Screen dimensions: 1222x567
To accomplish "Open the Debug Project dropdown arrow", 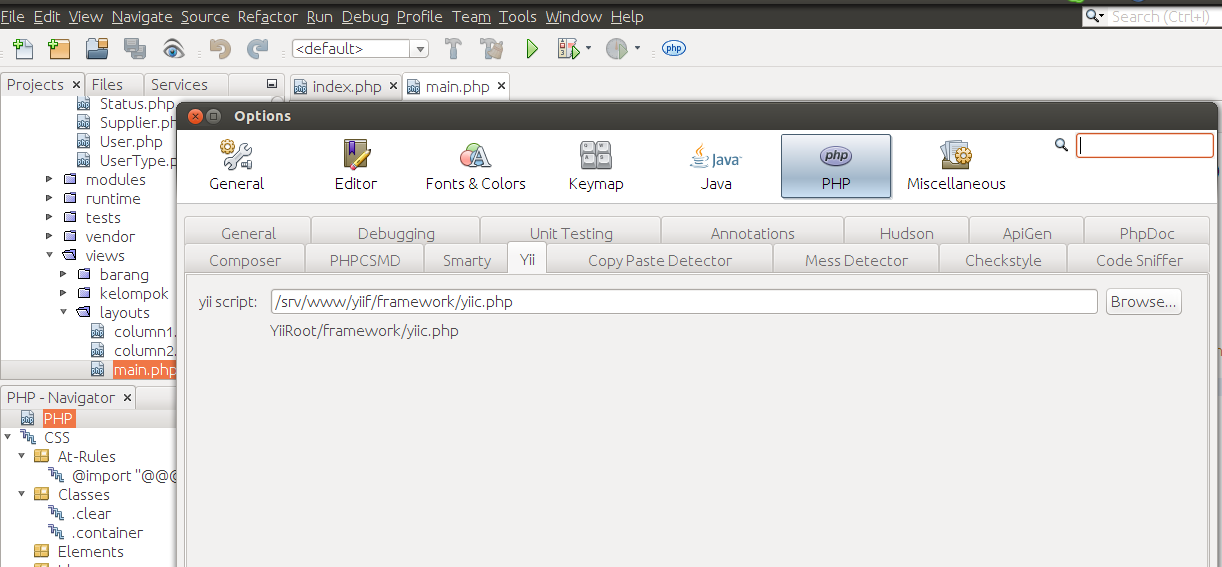I will (x=588, y=48).
